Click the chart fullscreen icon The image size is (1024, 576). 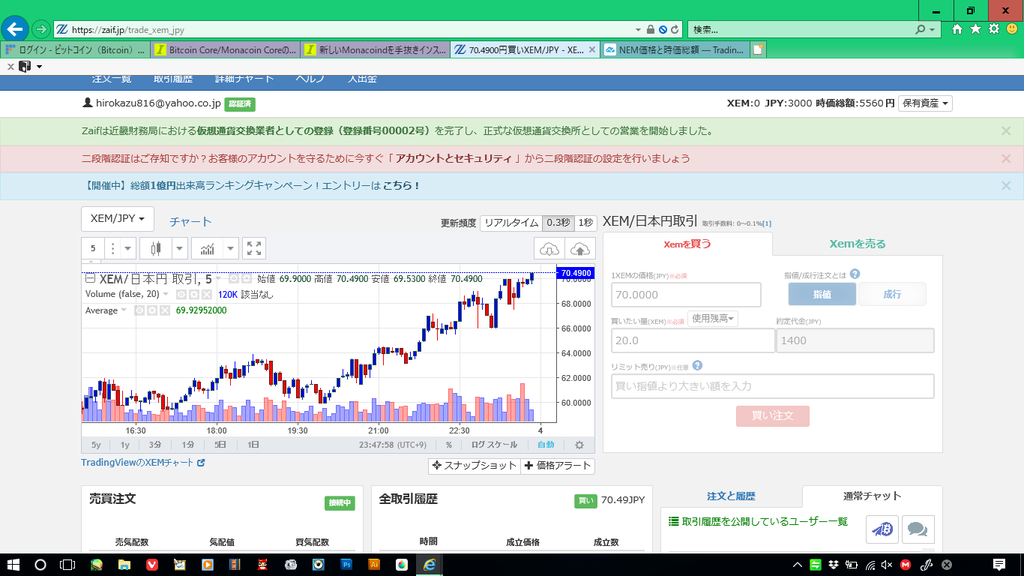[x=254, y=248]
